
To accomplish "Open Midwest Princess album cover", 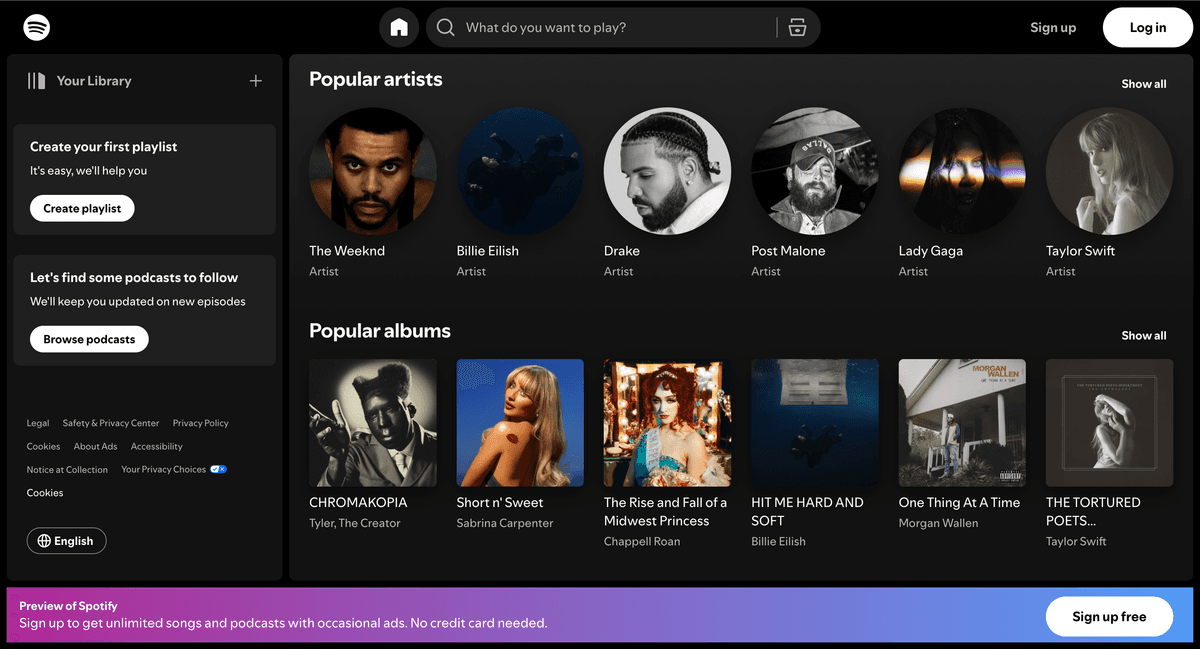I will pyautogui.click(x=668, y=423).
